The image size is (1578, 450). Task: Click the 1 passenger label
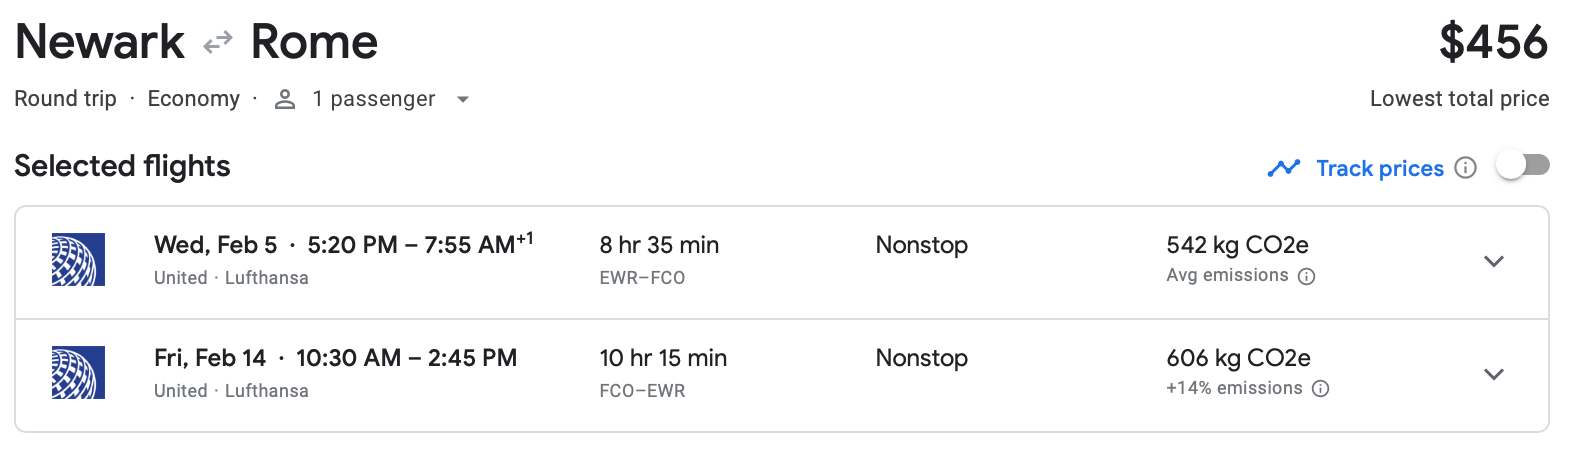coord(373,99)
